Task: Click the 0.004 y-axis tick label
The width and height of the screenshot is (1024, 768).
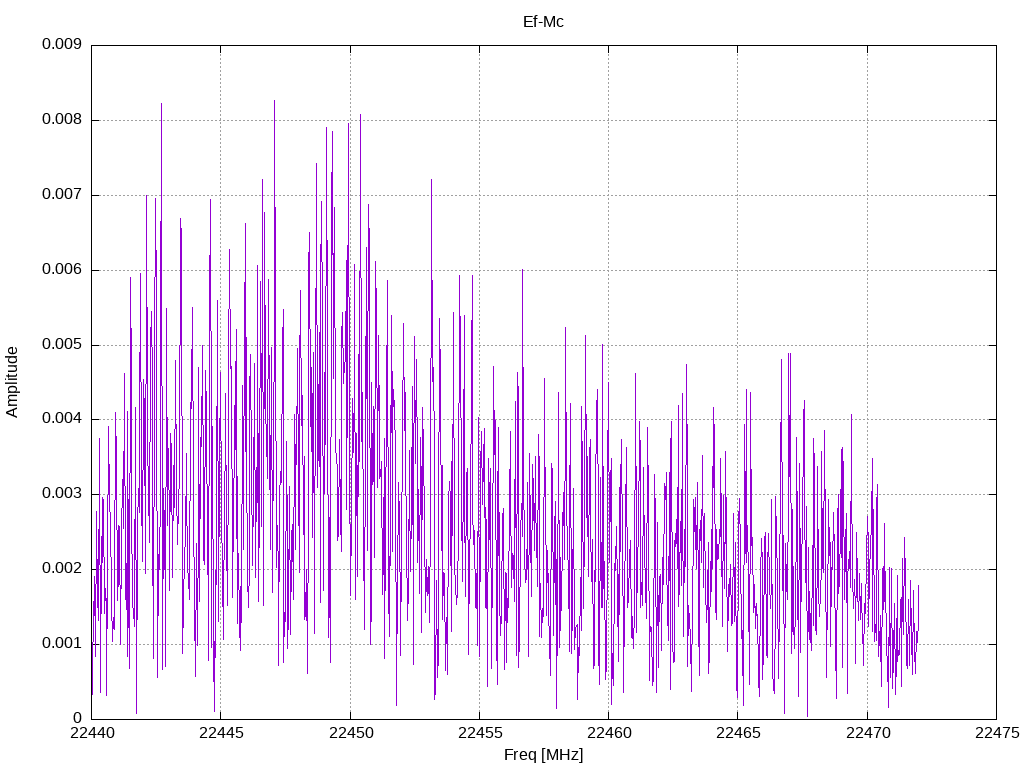Action: point(61,419)
